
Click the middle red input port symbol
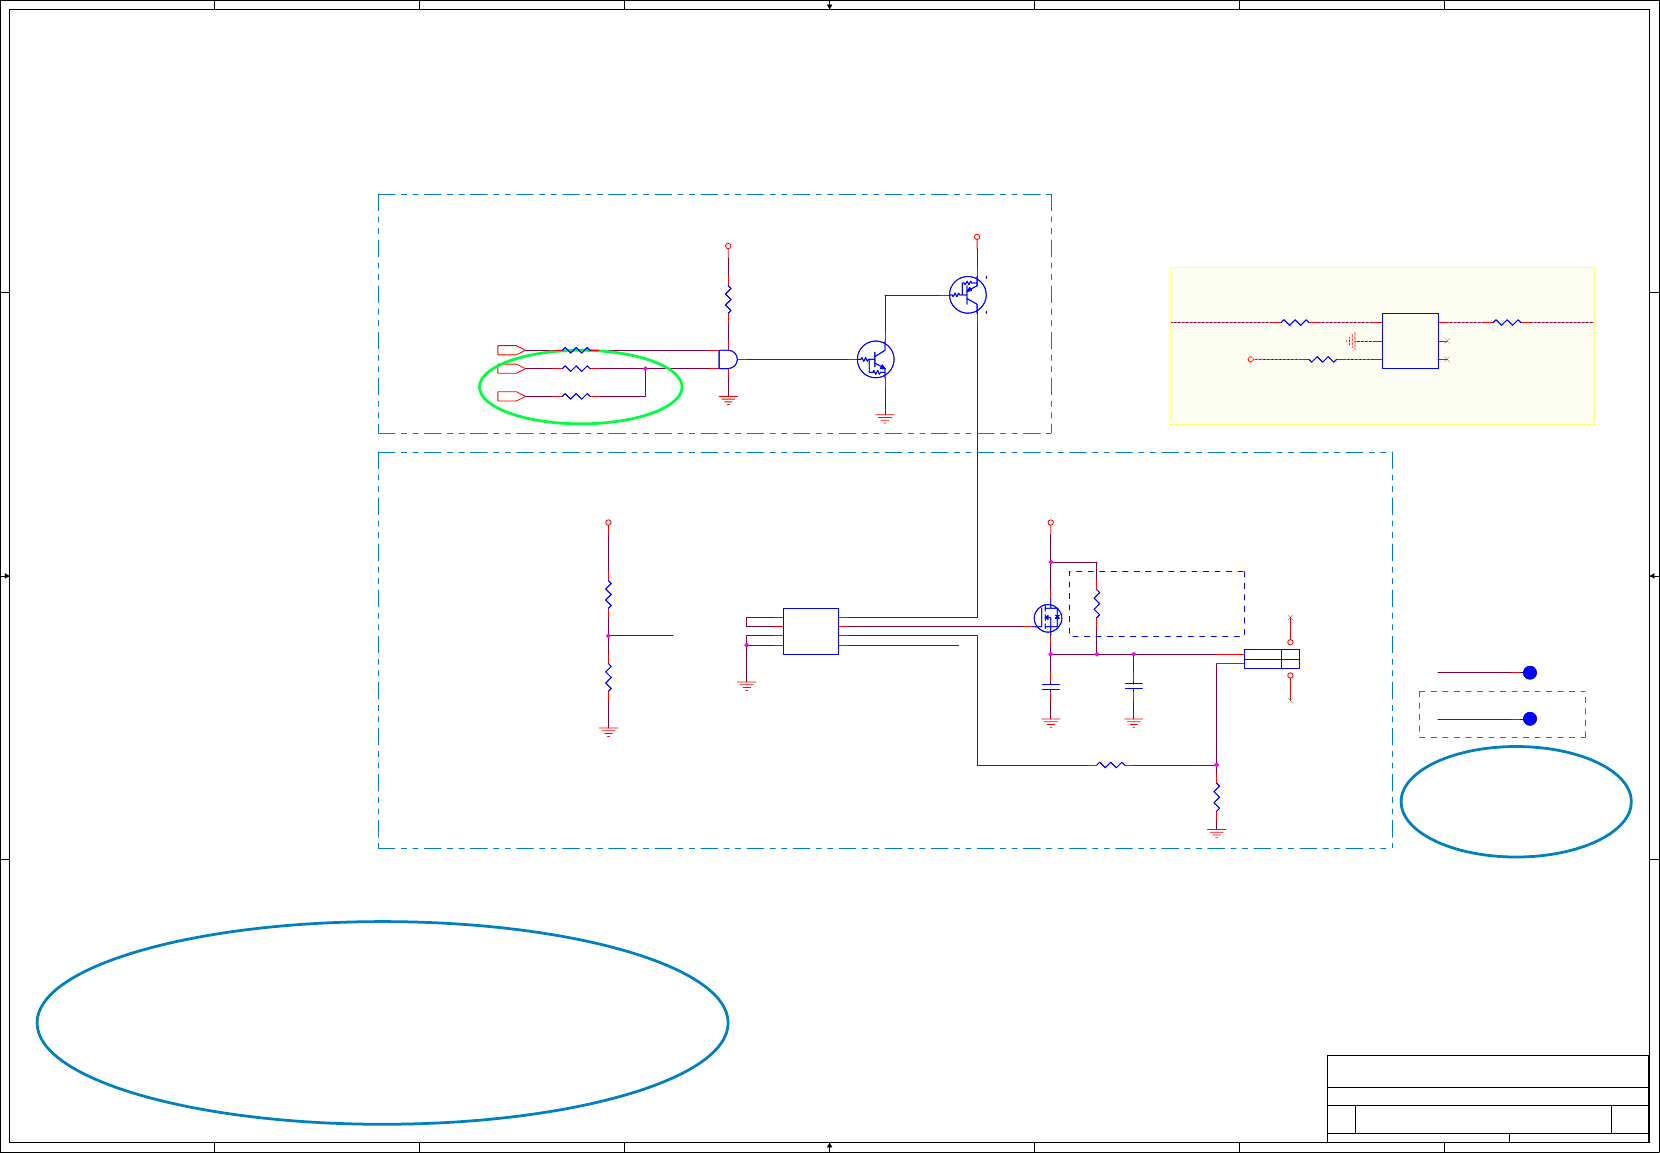(x=512, y=369)
